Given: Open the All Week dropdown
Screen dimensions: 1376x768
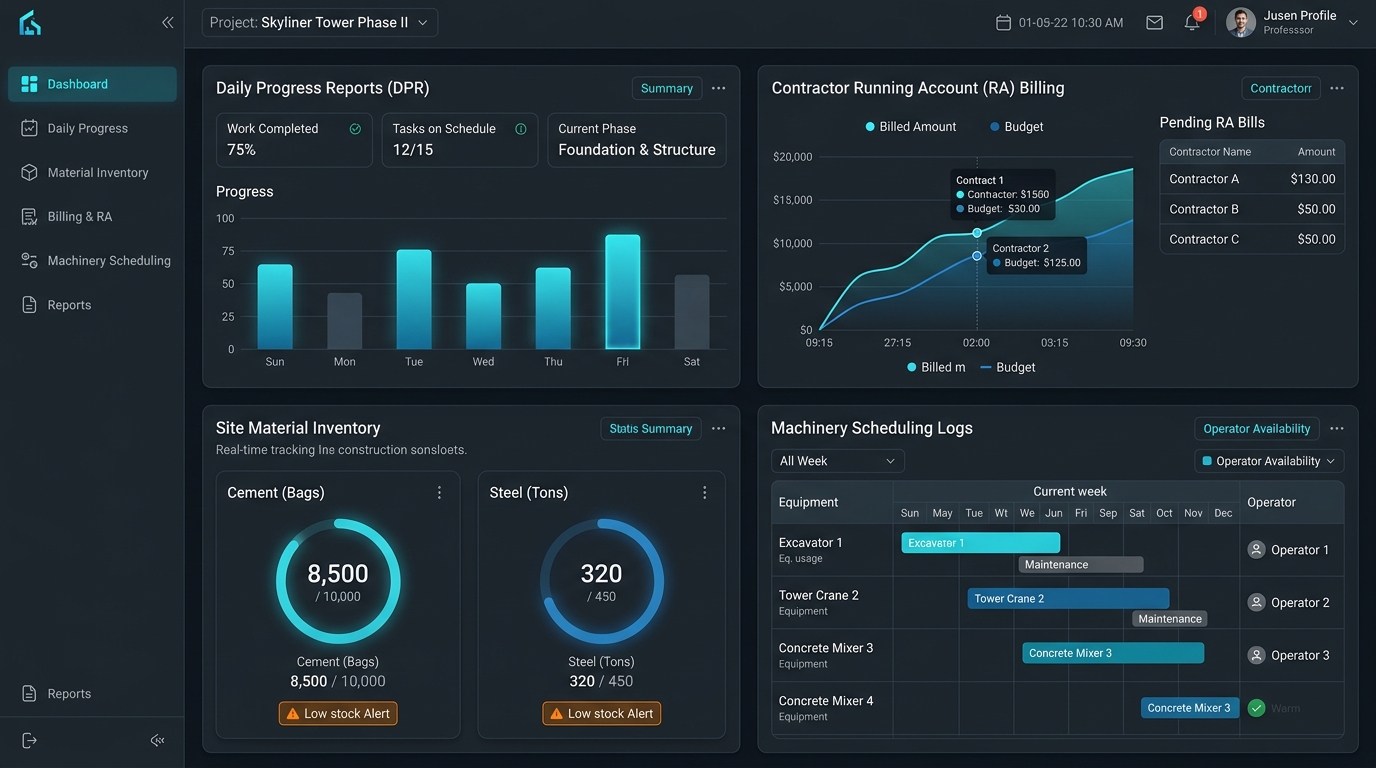Looking at the screenshot, I should [x=838, y=461].
